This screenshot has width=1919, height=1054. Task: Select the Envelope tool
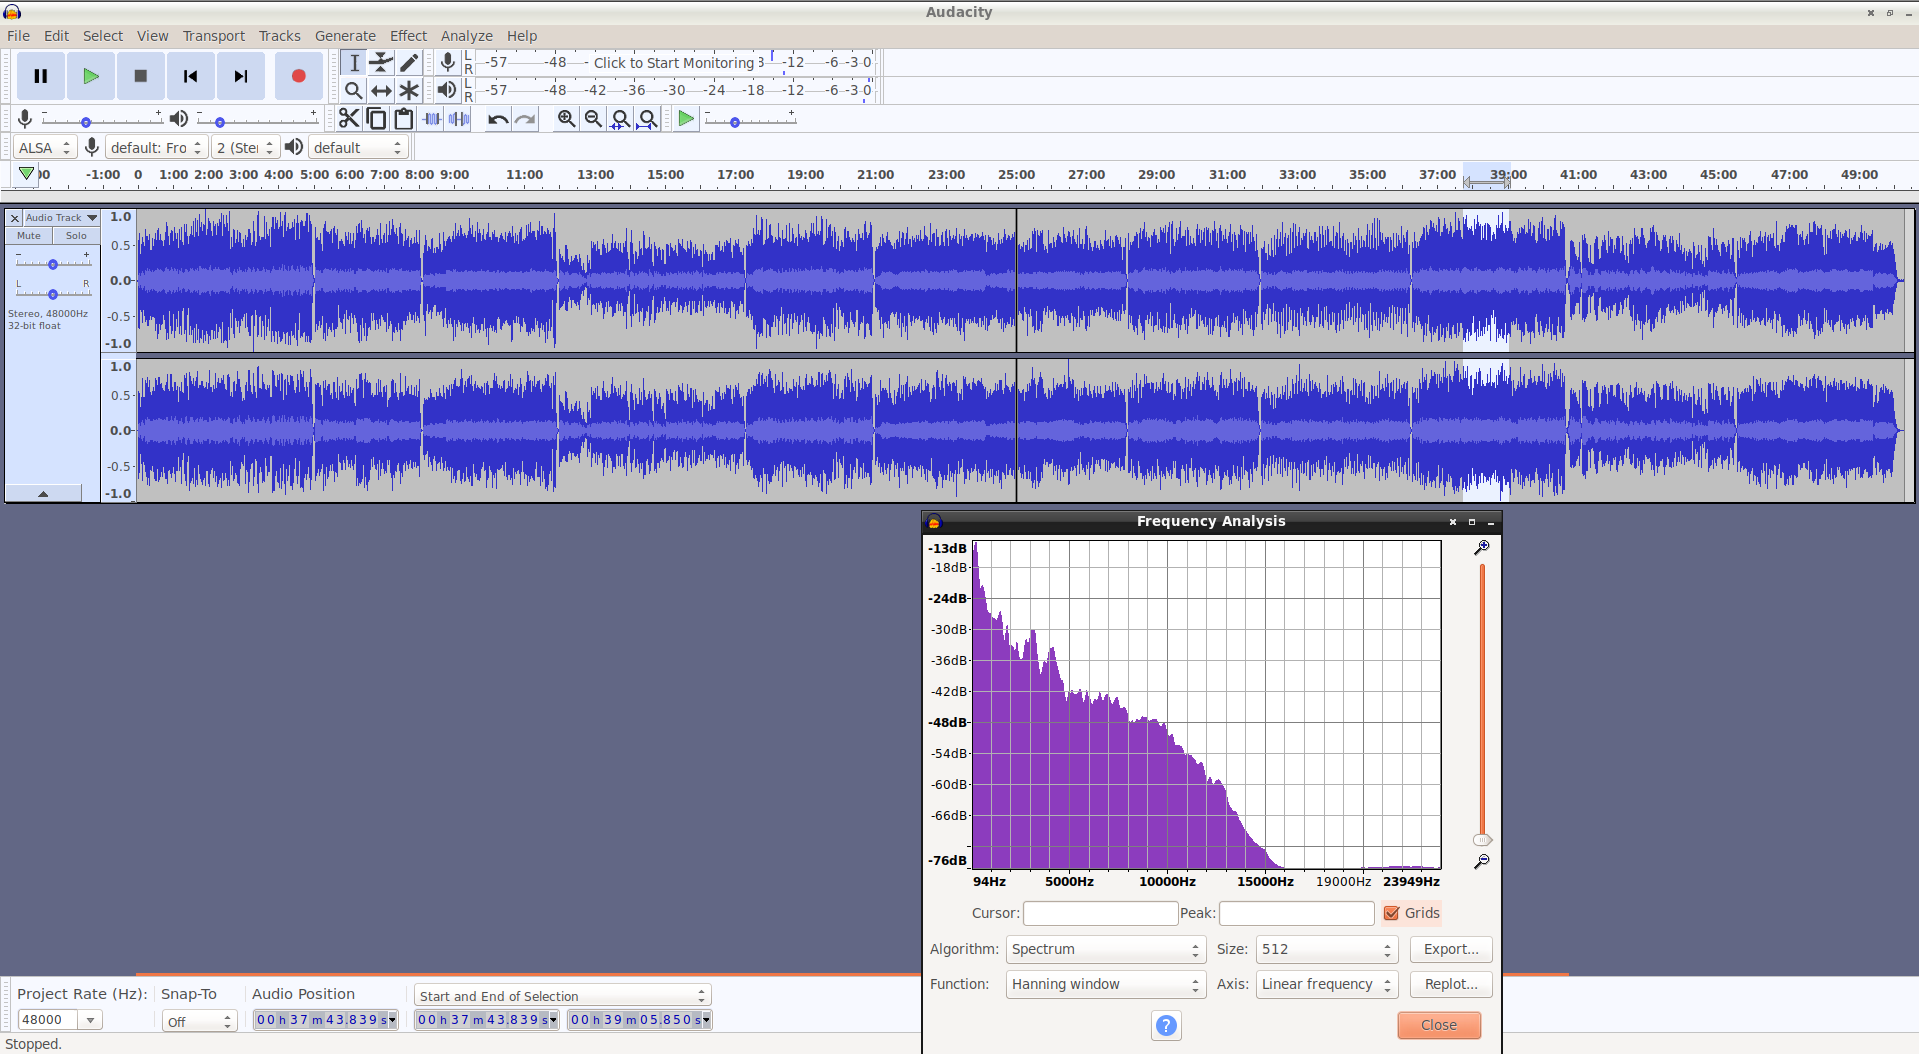tap(381, 62)
